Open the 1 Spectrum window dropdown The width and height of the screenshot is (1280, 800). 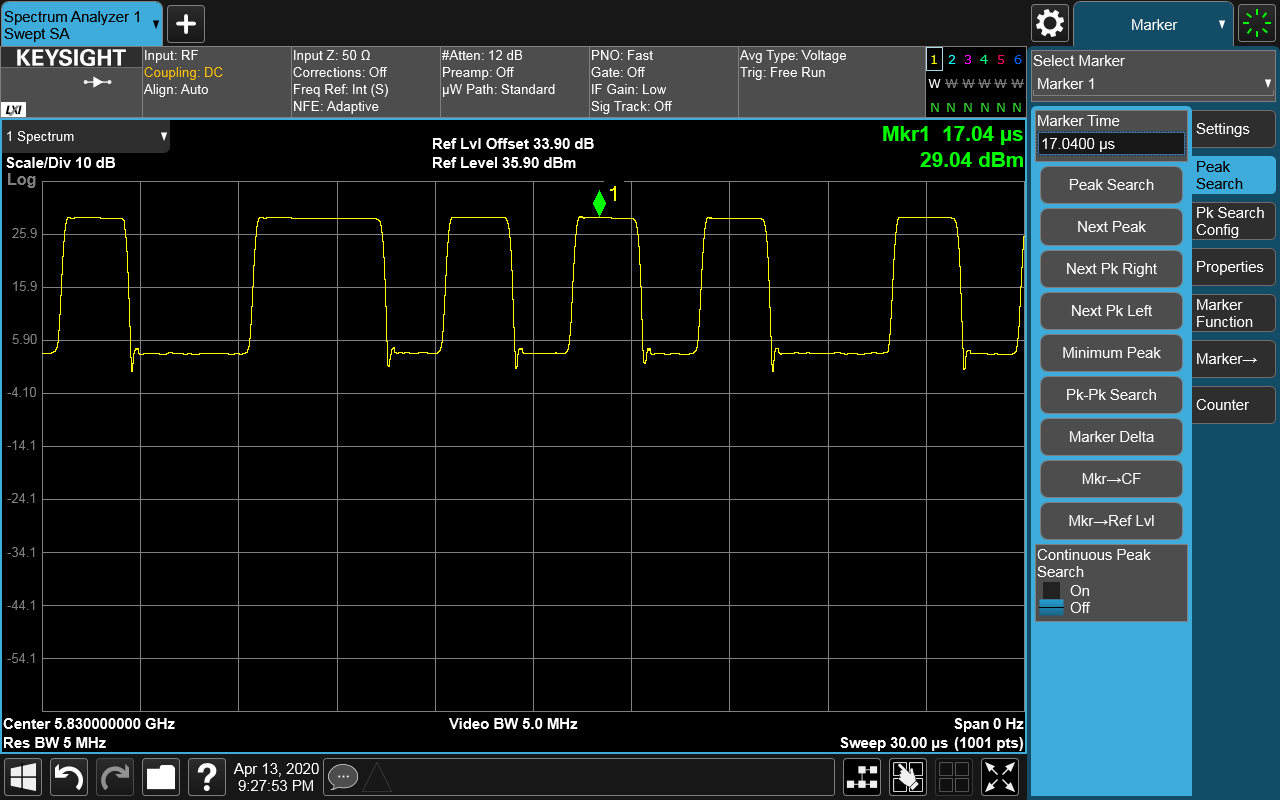(x=86, y=136)
